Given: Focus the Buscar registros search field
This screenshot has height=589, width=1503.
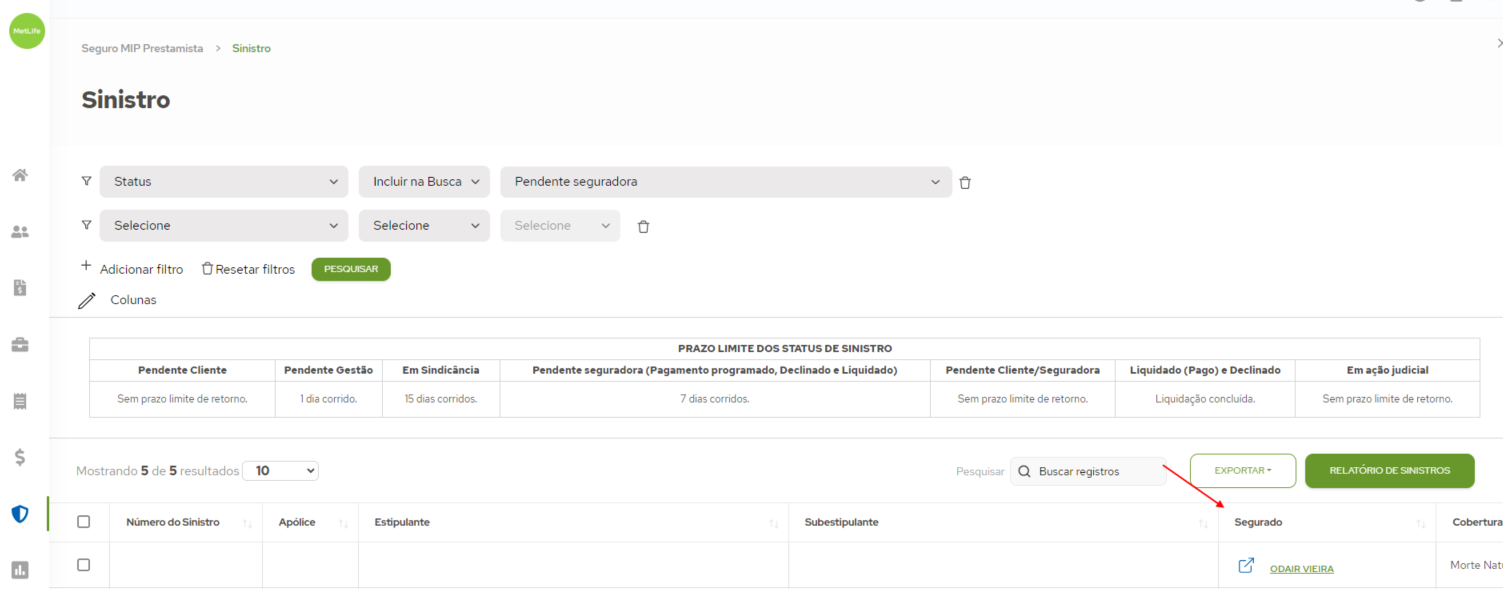Looking at the screenshot, I should click(1088, 471).
